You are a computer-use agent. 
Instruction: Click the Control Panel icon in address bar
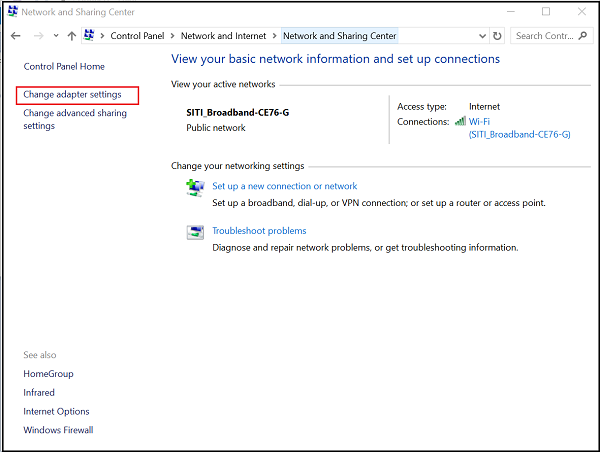click(89, 36)
